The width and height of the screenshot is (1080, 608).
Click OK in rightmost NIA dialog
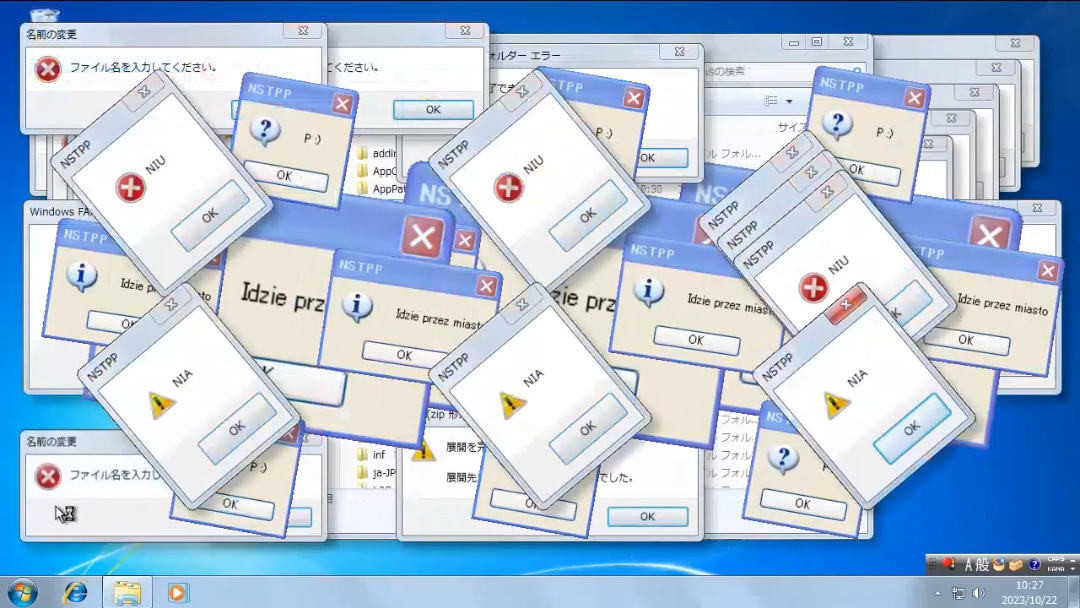click(x=912, y=428)
